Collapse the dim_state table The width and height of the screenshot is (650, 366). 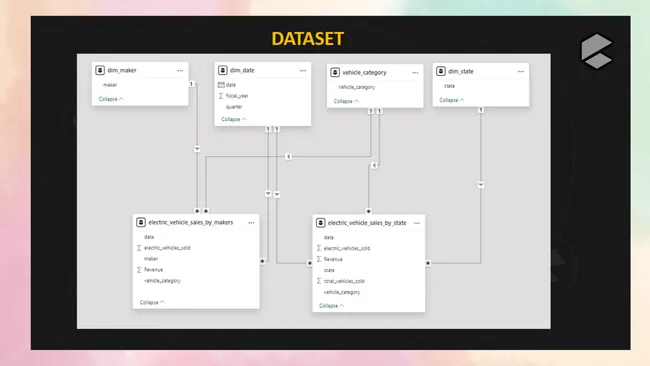(452, 100)
